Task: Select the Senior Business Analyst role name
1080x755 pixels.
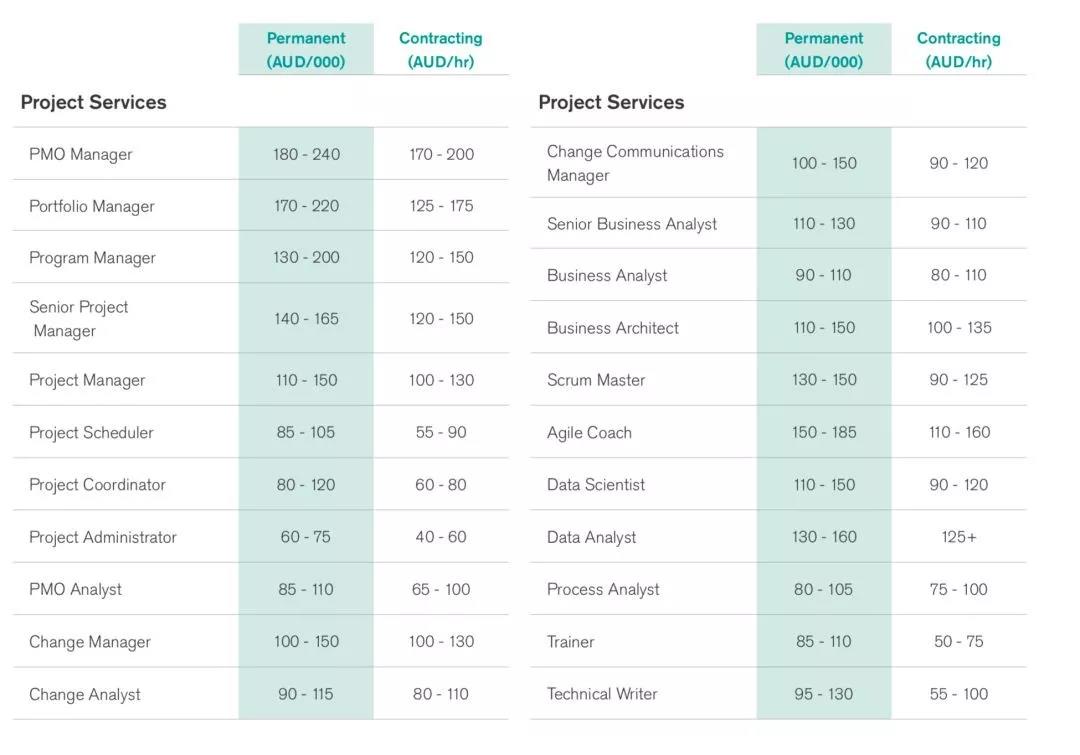Action: click(632, 224)
